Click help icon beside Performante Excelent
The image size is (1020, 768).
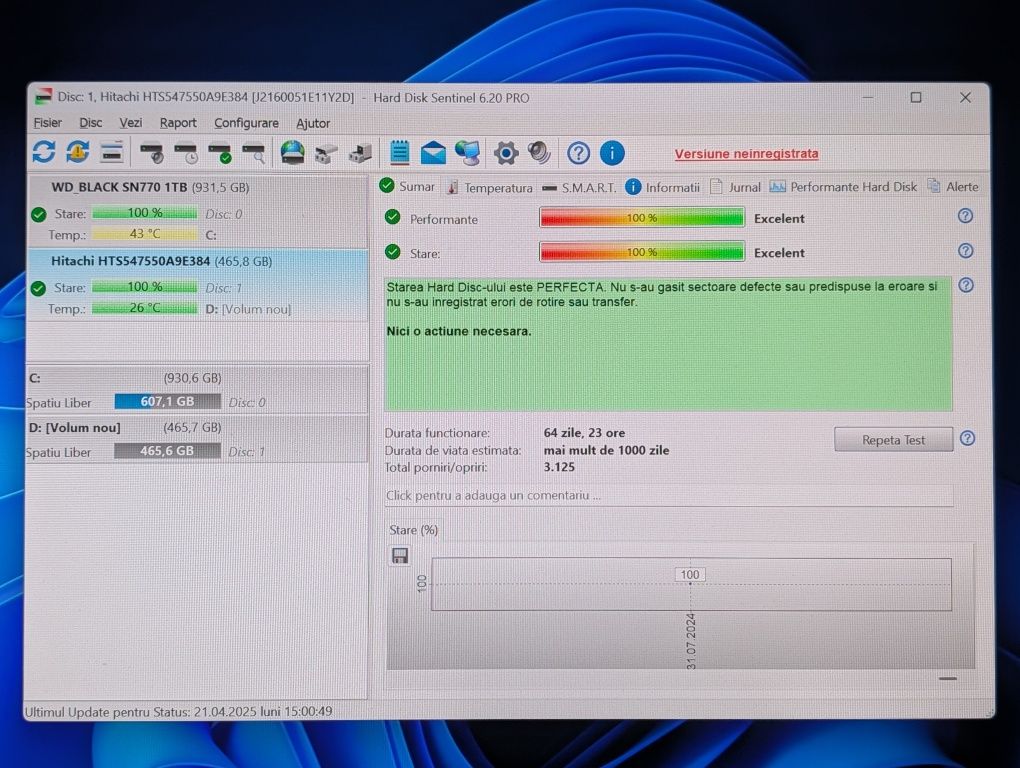(x=966, y=216)
